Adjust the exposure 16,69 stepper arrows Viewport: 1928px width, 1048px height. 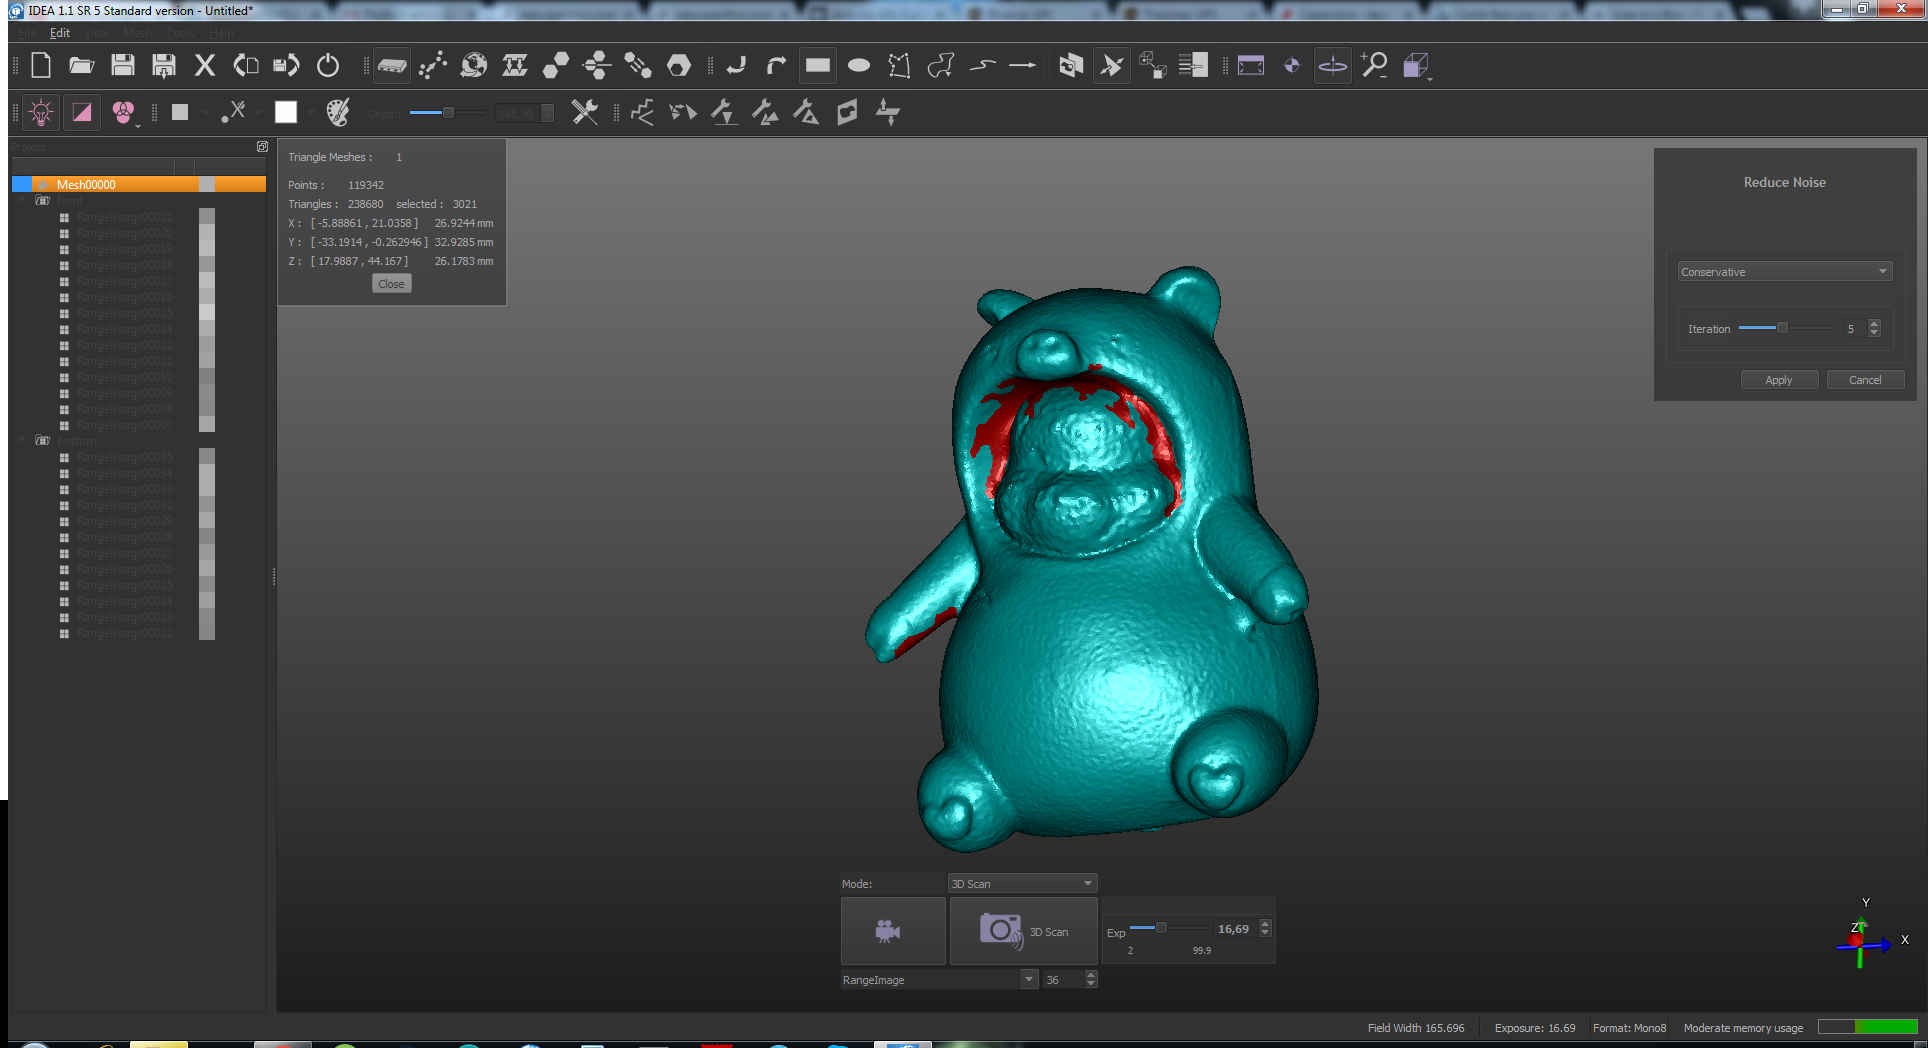[x=1265, y=928]
